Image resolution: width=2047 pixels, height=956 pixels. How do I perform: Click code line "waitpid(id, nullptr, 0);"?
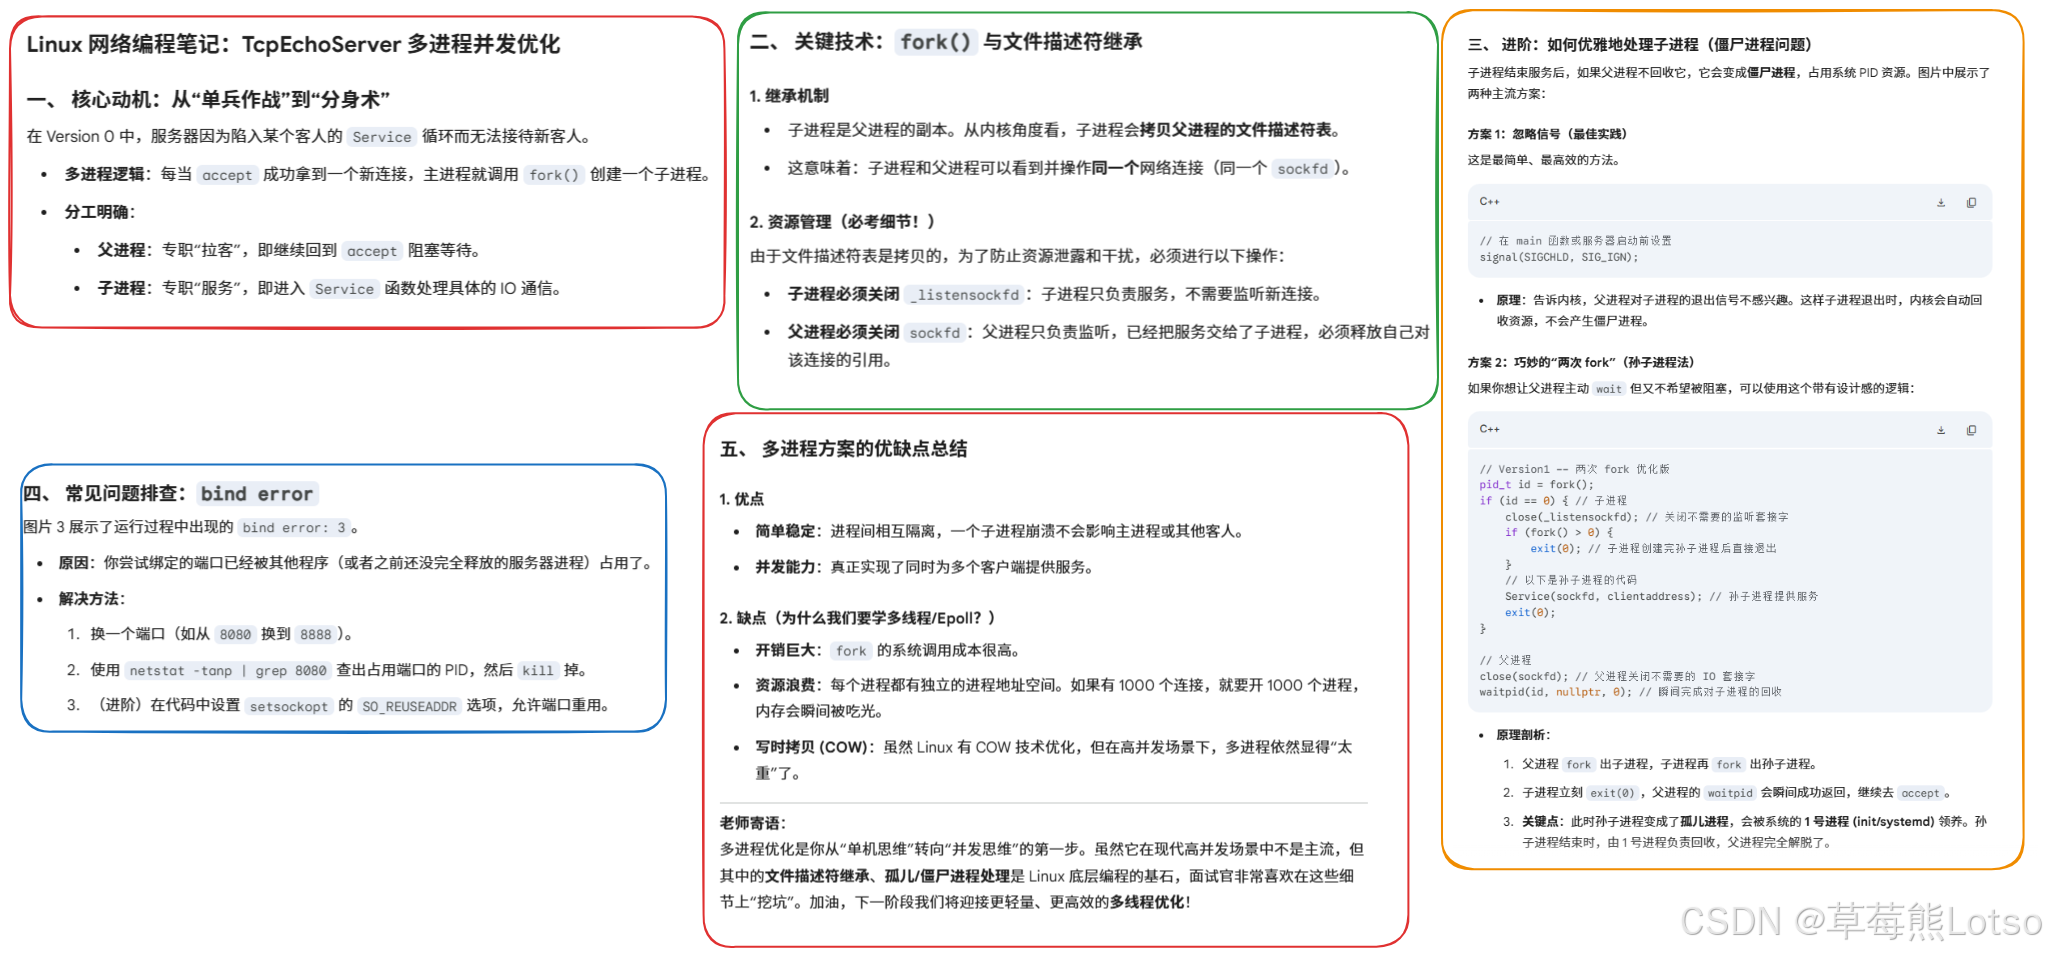[x=1556, y=692]
